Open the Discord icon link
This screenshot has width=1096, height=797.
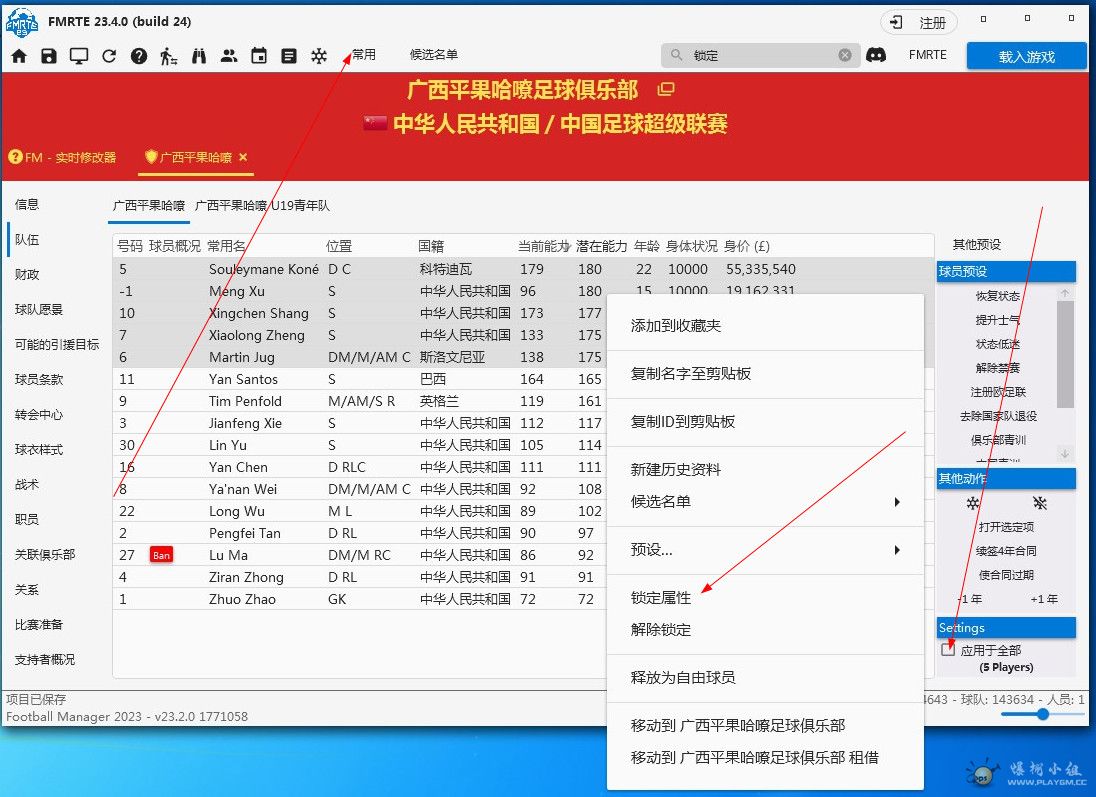[876, 55]
